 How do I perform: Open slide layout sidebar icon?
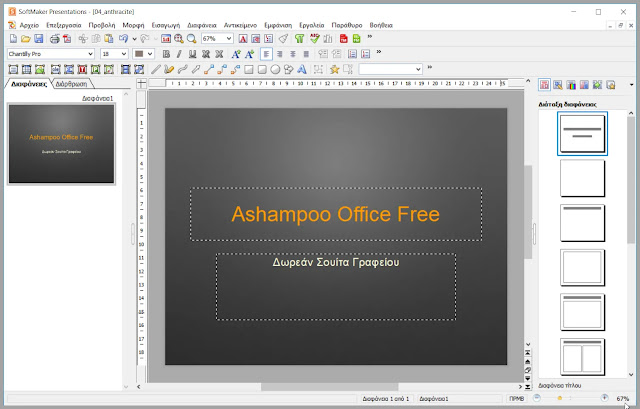coord(544,85)
